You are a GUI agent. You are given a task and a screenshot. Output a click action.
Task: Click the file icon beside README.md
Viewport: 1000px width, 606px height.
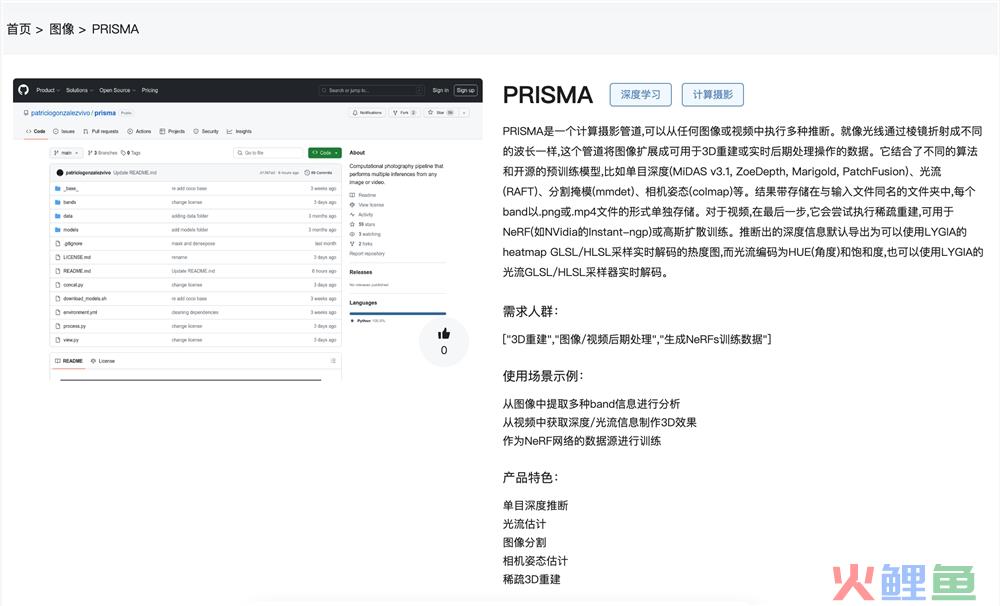tap(58, 271)
